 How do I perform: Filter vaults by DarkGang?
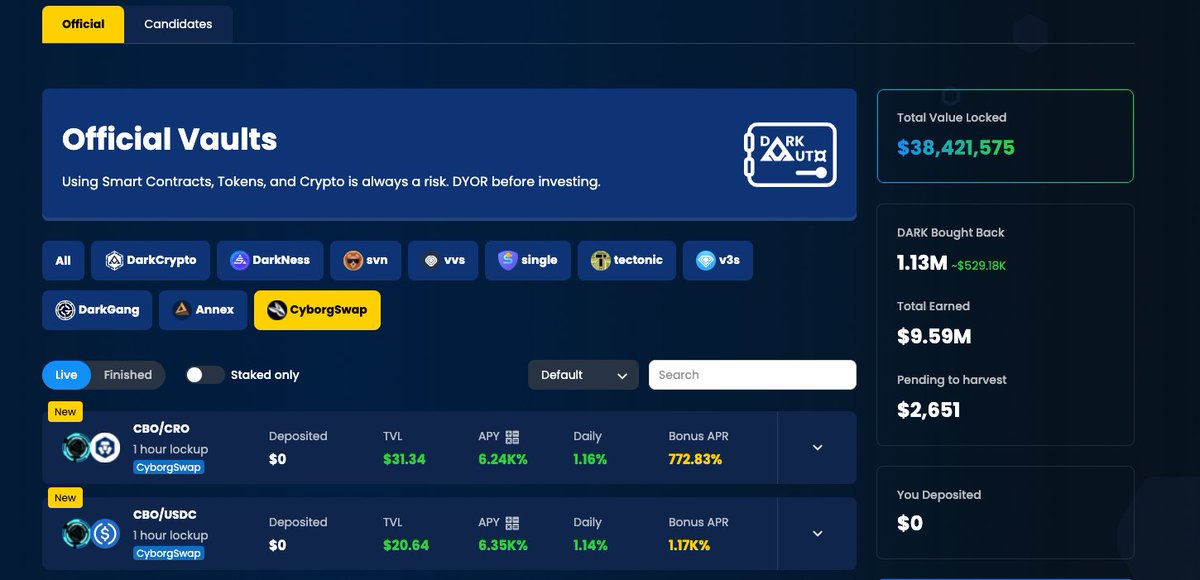tap(97, 310)
